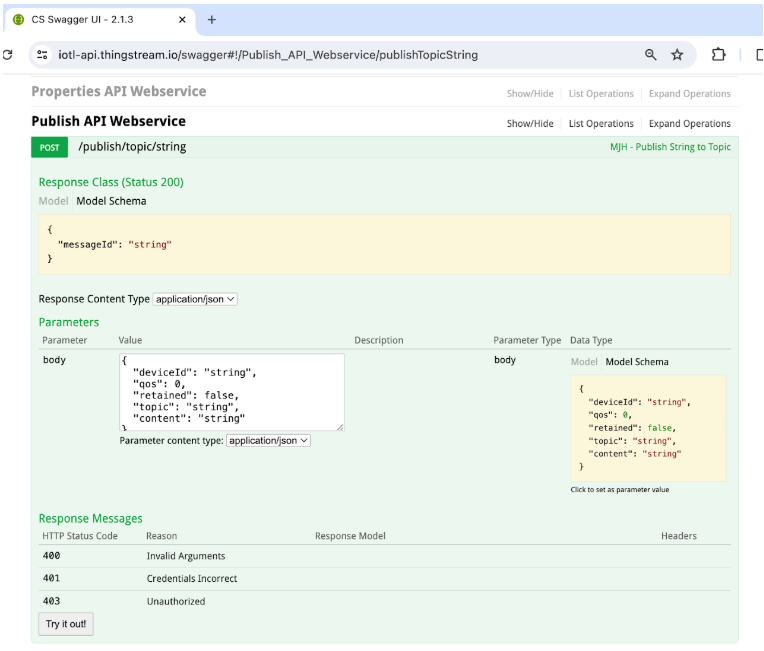764x651 pixels.
Task: Click the Credentials Incorrect reason text
Action: (191, 578)
